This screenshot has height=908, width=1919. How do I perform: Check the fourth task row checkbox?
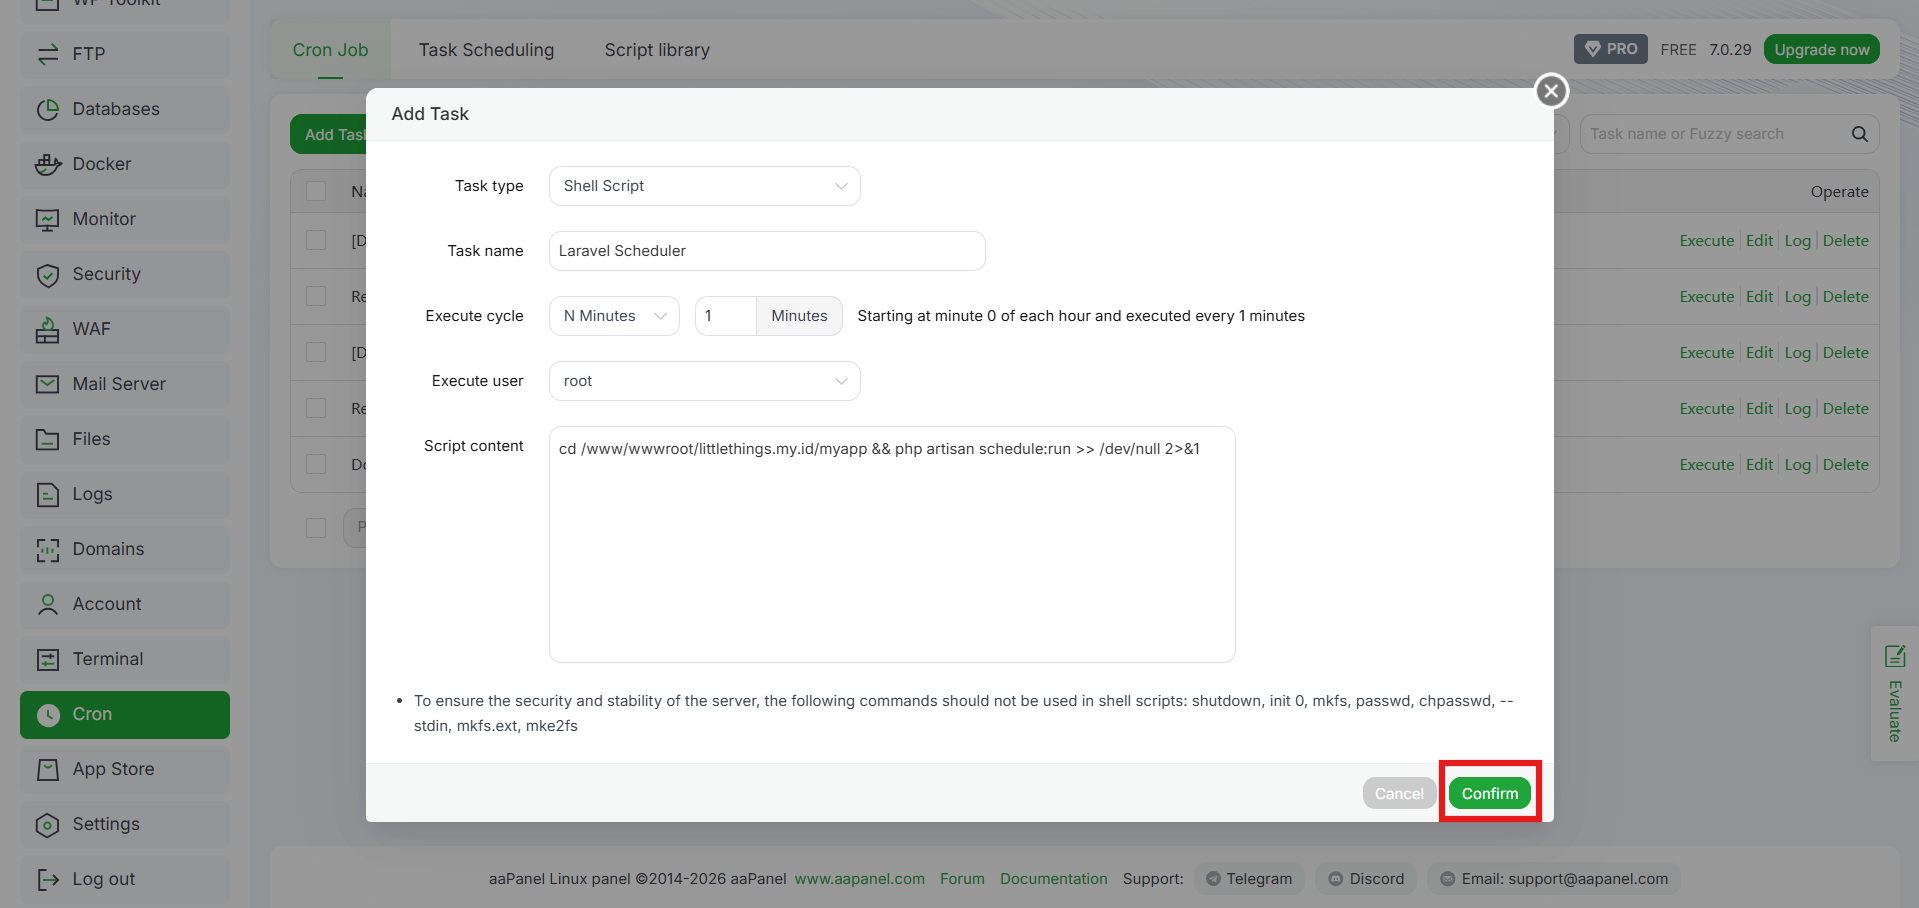[x=316, y=408]
